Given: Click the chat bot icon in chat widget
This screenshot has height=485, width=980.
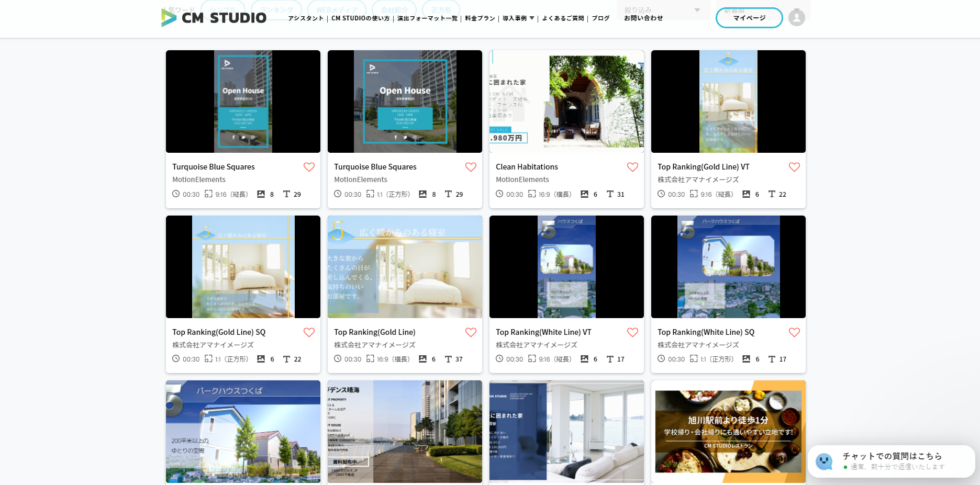Looking at the screenshot, I should tap(824, 461).
